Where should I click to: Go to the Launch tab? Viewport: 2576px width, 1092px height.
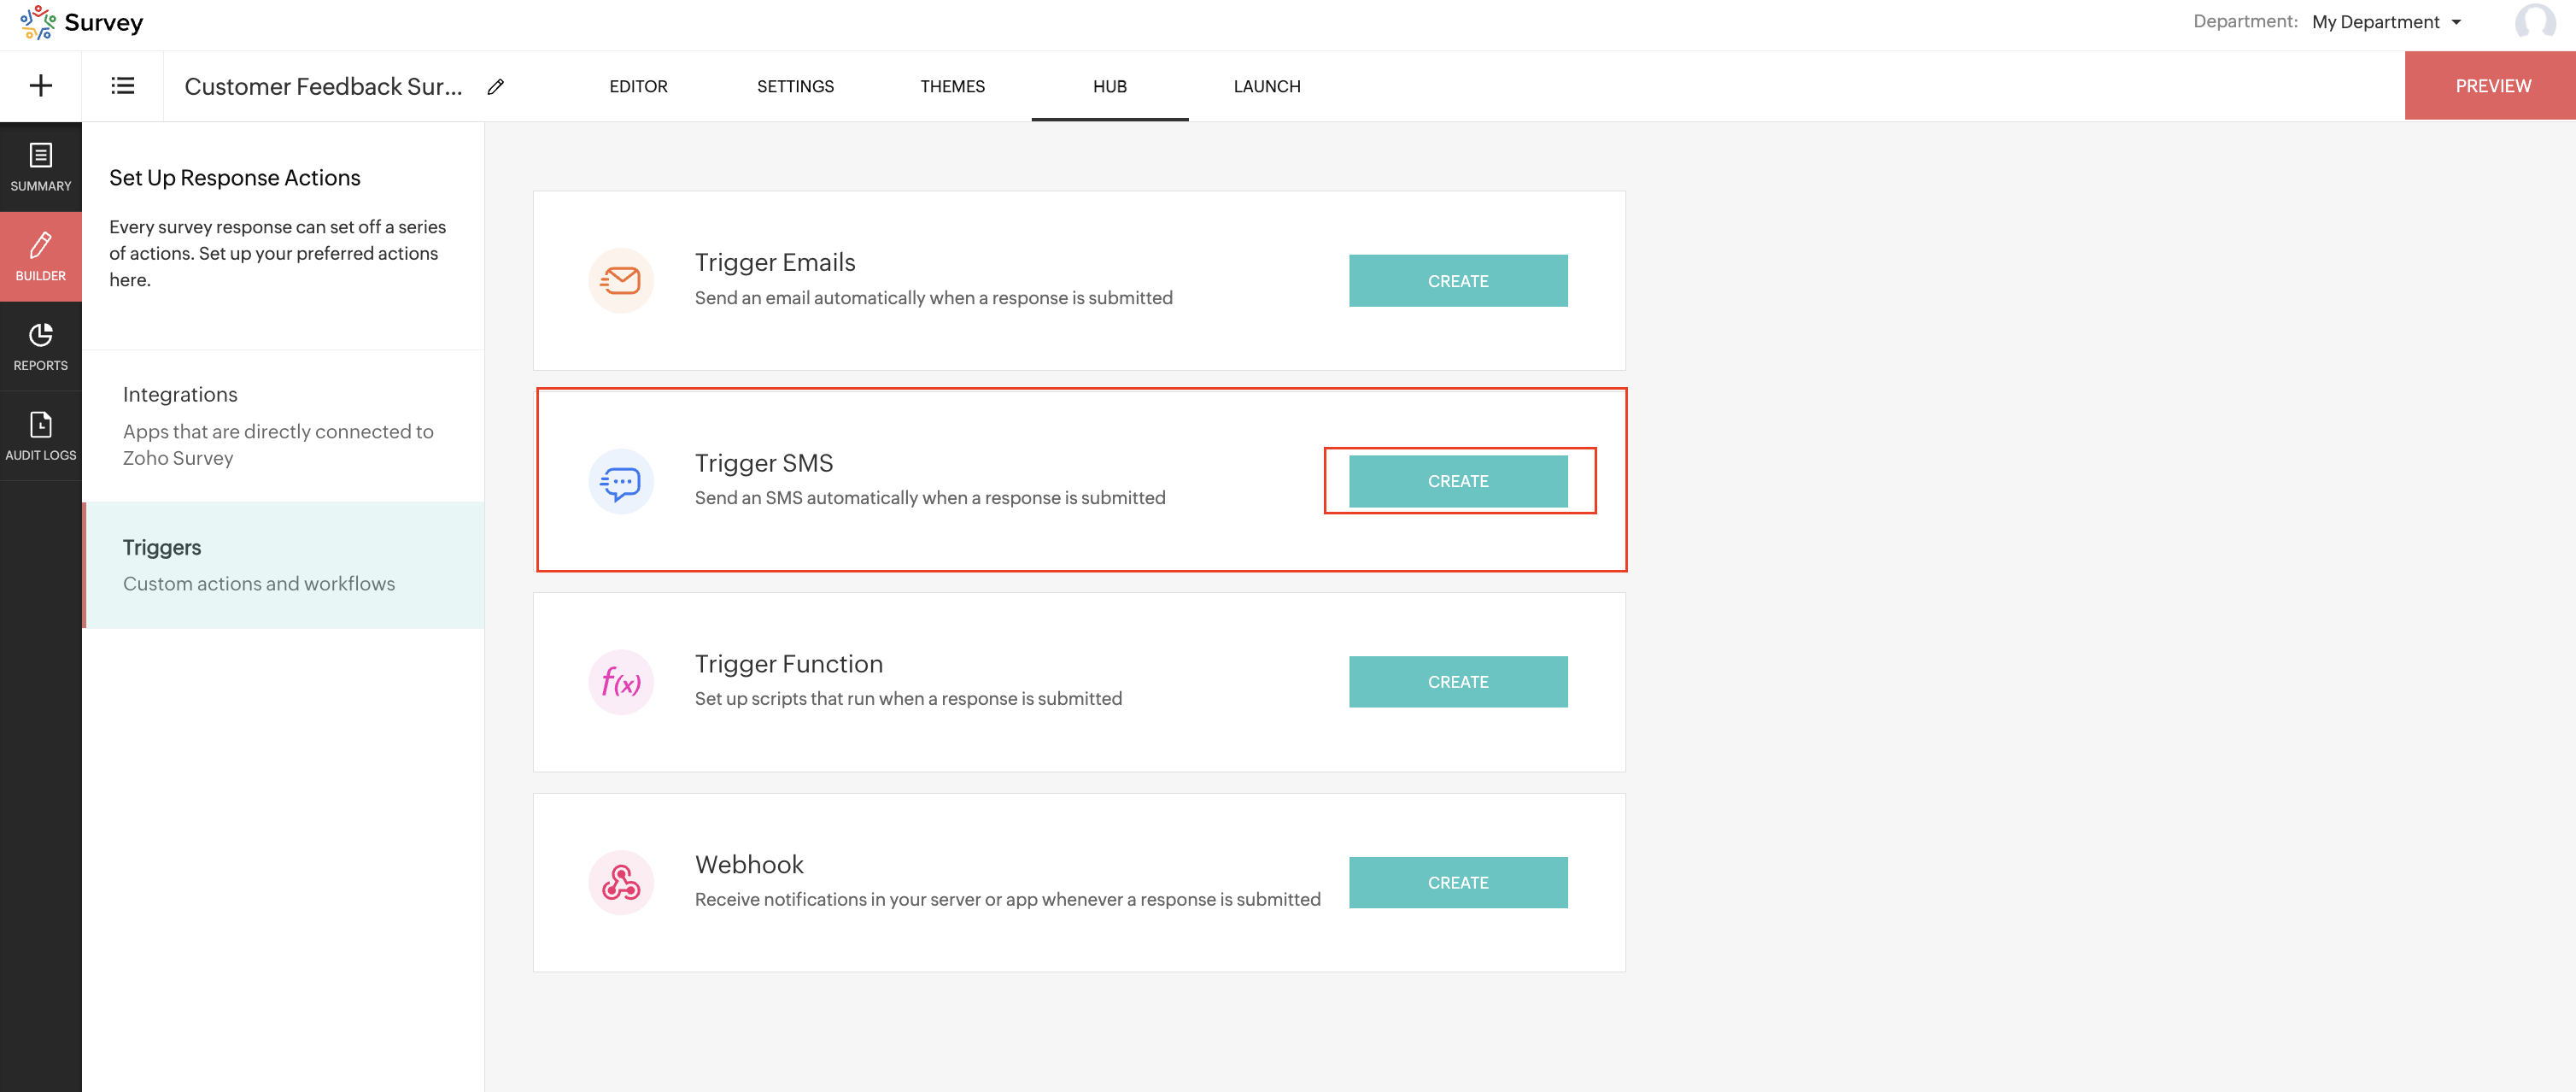1266,87
